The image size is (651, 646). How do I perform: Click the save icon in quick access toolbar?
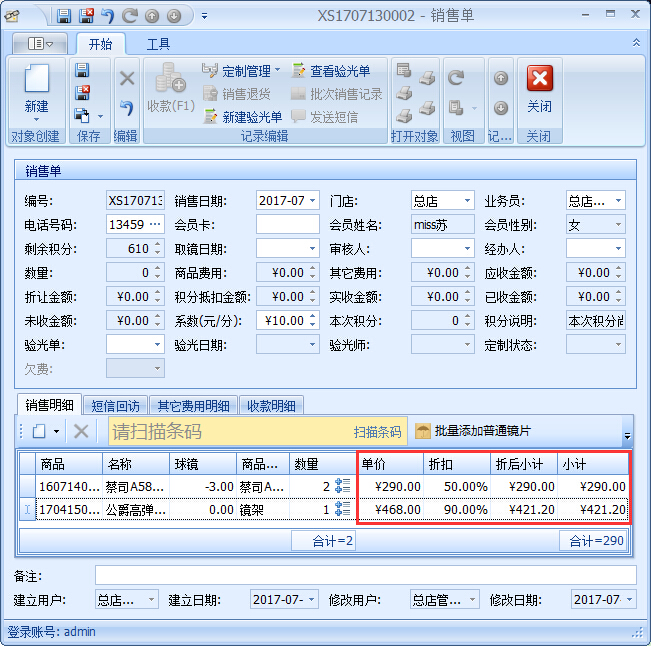click(x=64, y=16)
